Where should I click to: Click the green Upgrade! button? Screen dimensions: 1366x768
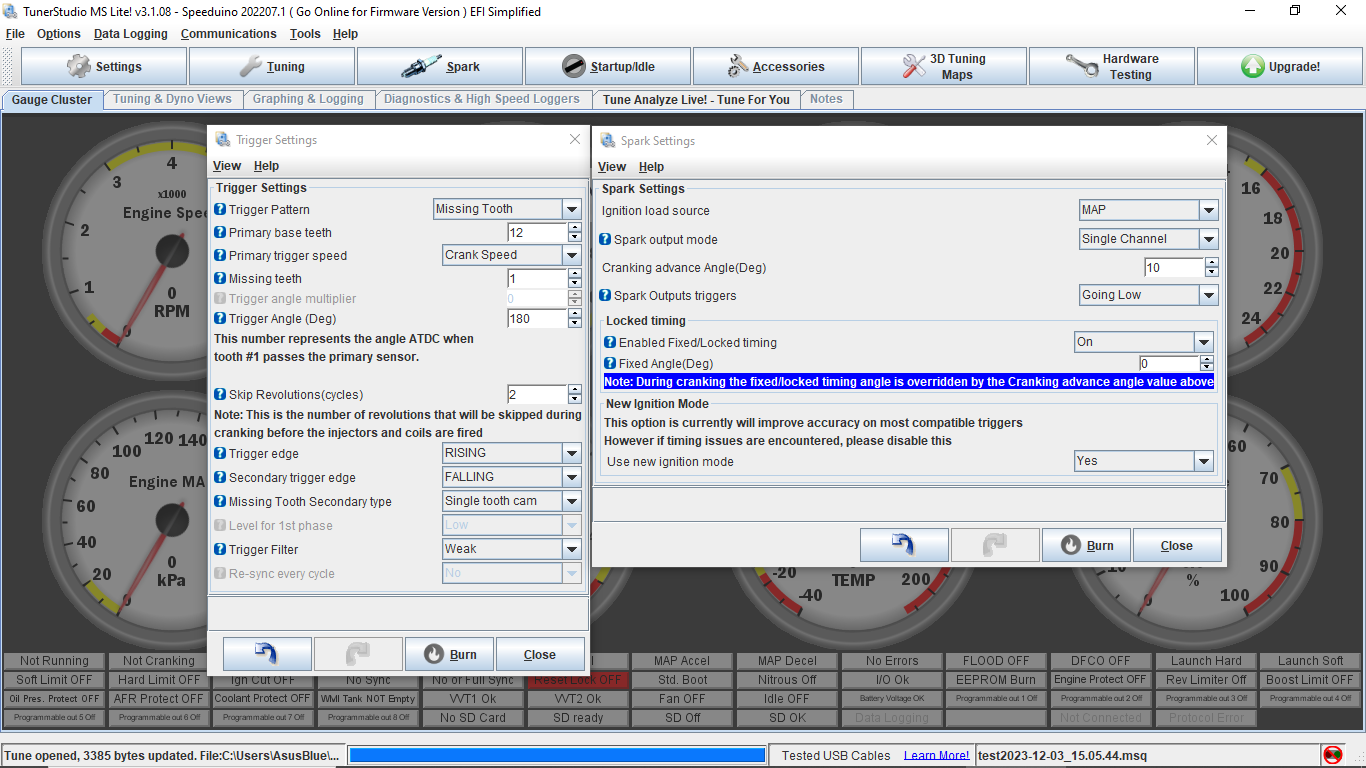click(1280, 67)
